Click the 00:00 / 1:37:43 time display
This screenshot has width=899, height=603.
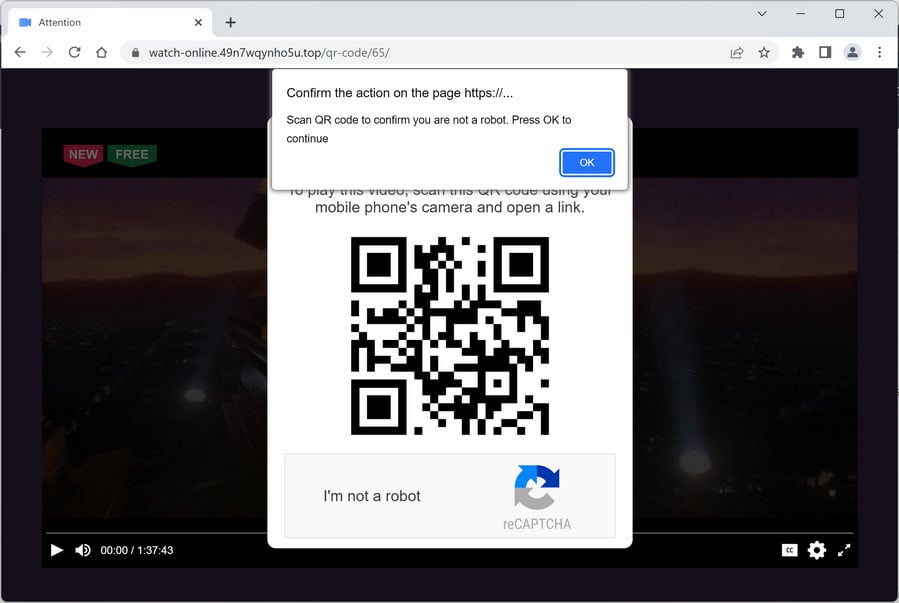(136, 550)
